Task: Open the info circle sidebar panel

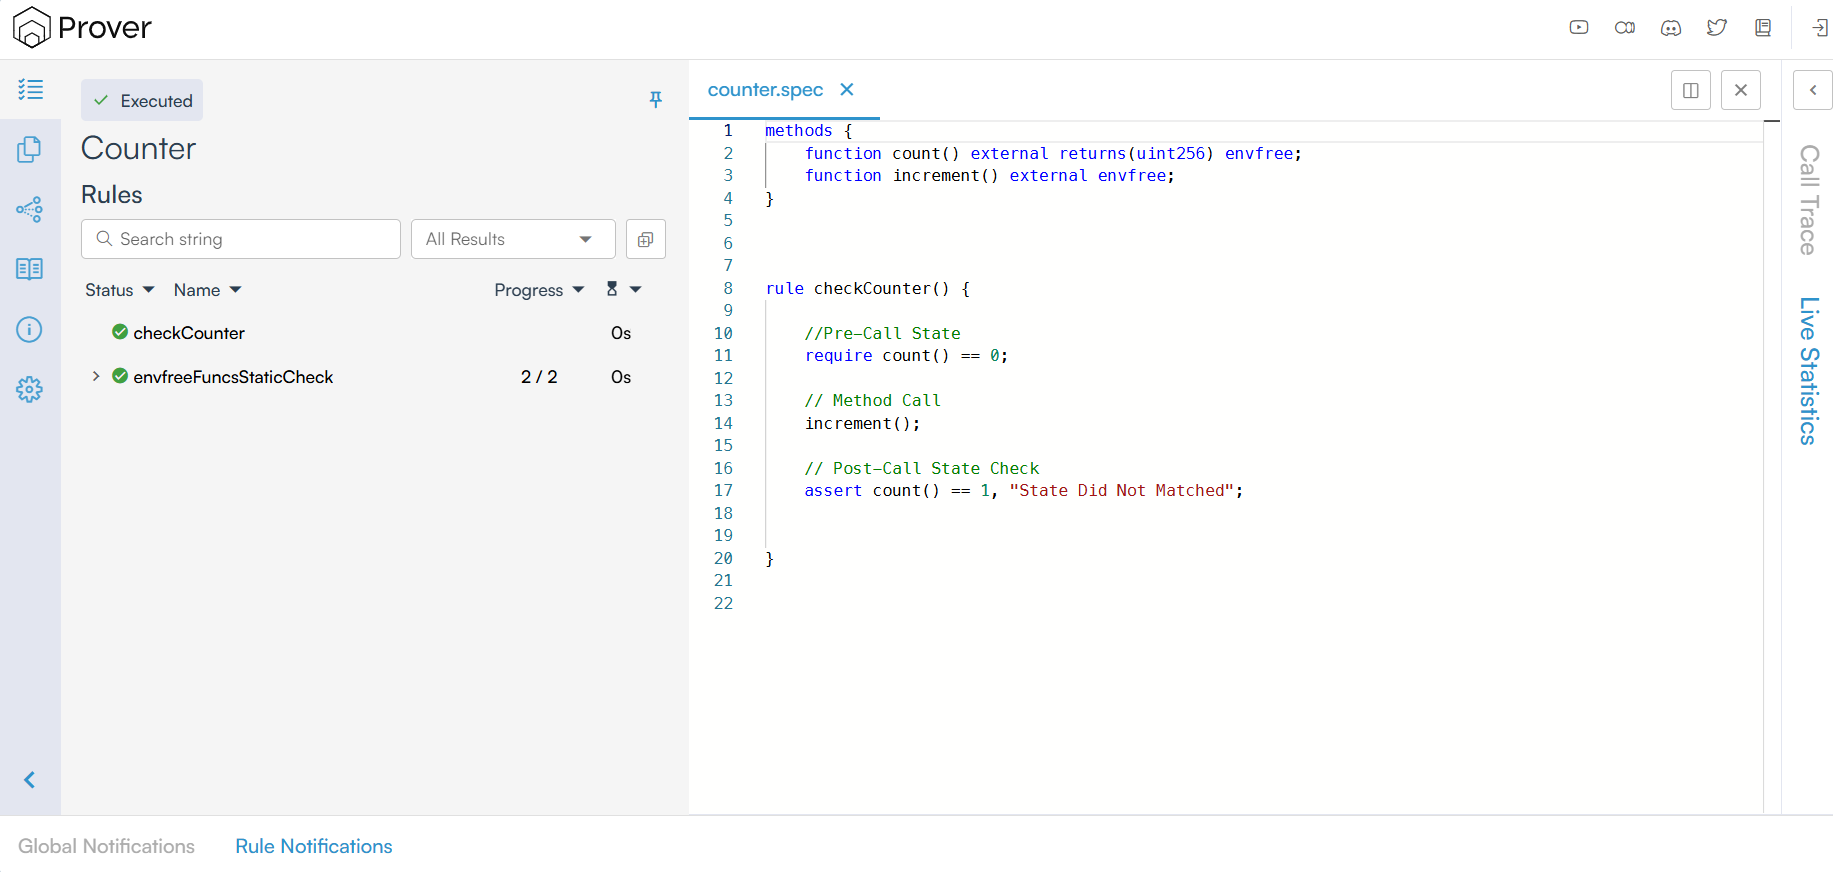Action: coord(30,329)
